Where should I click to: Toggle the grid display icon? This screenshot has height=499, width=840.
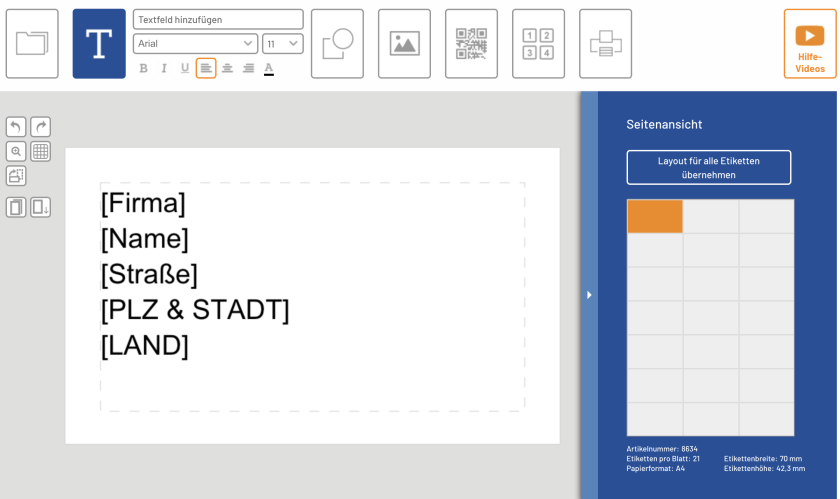(41, 151)
